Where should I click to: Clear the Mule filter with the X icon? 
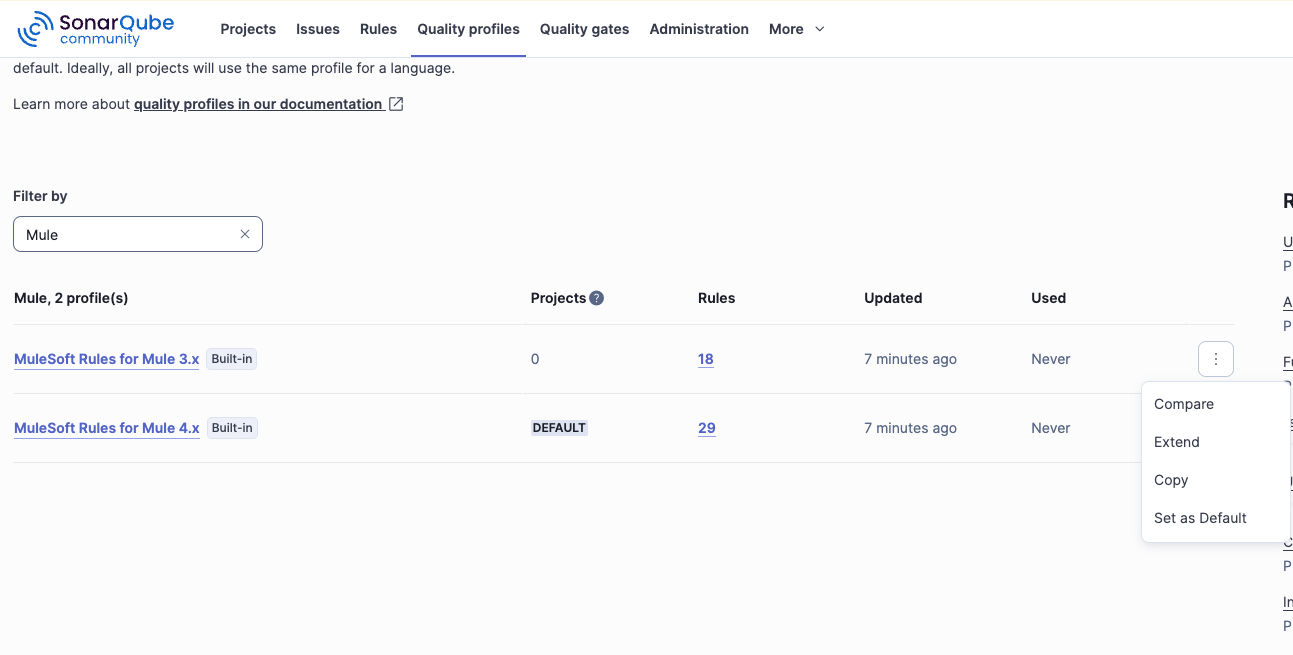(x=245, y=234)
